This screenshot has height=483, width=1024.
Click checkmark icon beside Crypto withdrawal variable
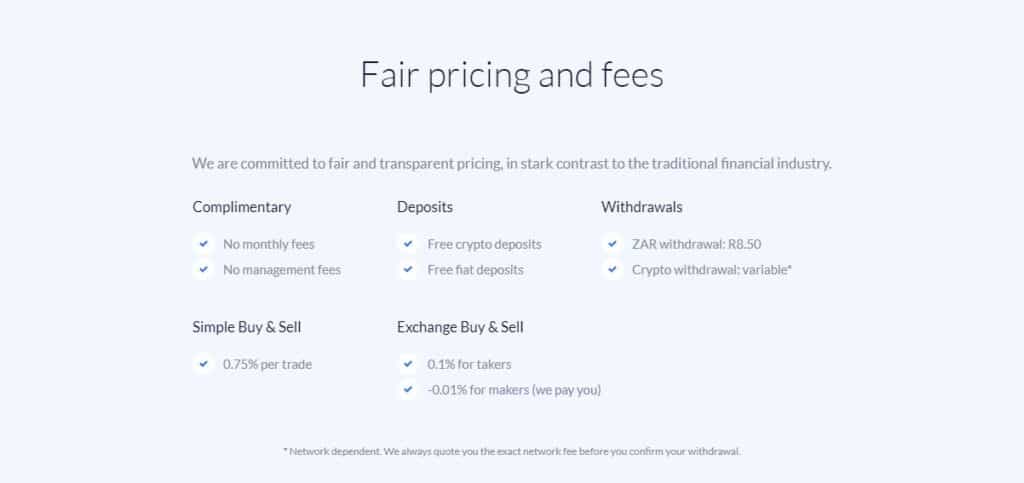pyautogui.click(x=612, y=269)
